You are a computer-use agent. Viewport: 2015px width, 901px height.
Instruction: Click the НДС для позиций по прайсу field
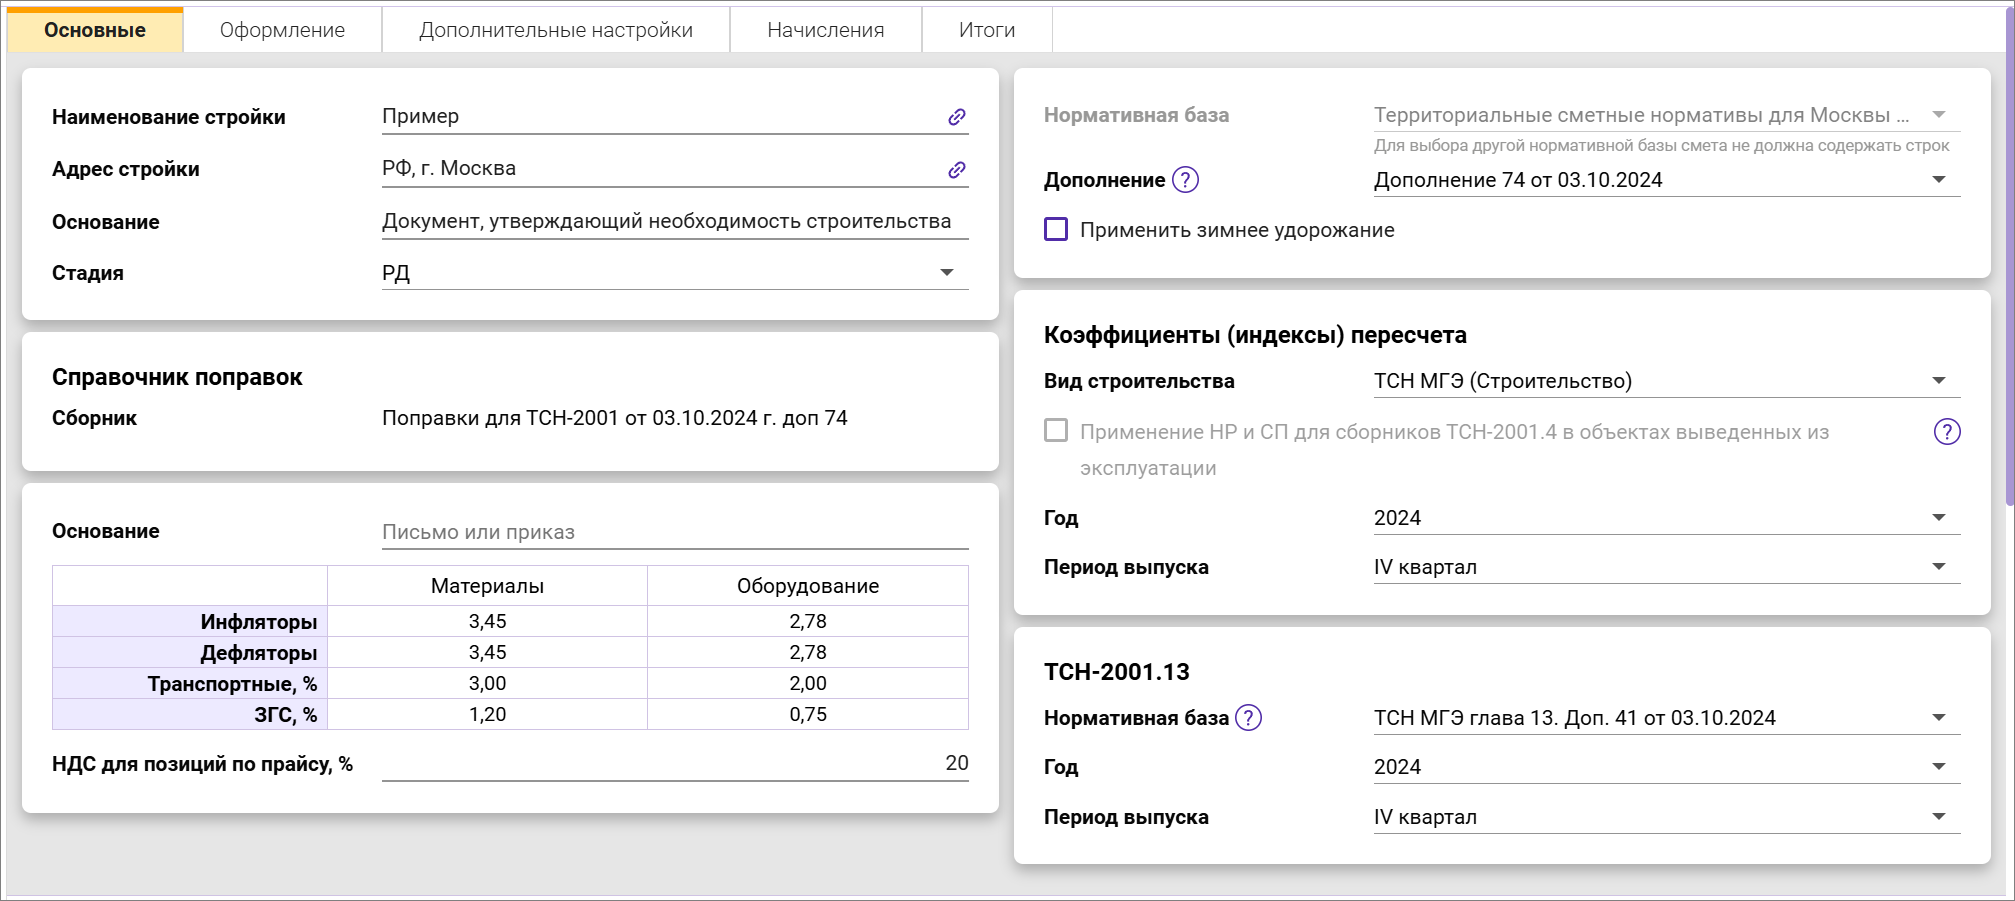(674, 764)
